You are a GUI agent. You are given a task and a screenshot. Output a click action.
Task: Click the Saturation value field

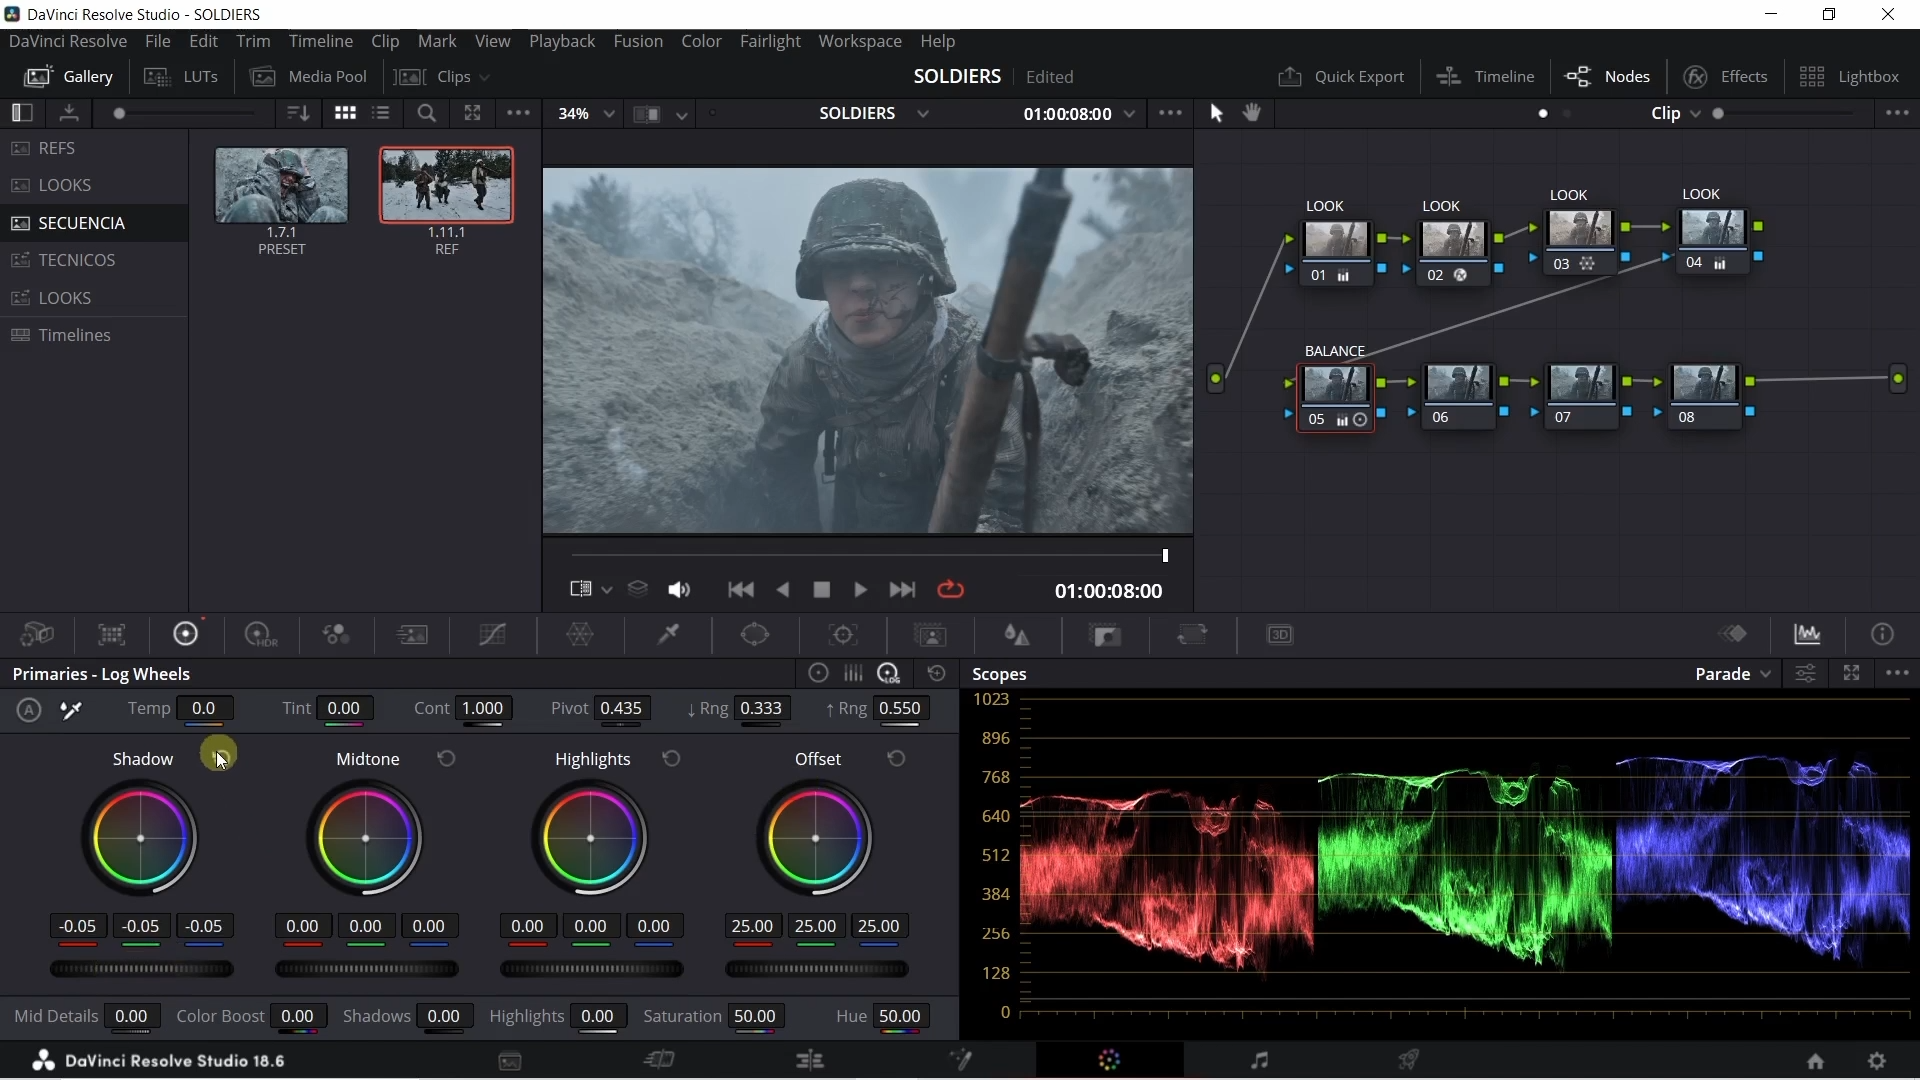coord(755,1016)
